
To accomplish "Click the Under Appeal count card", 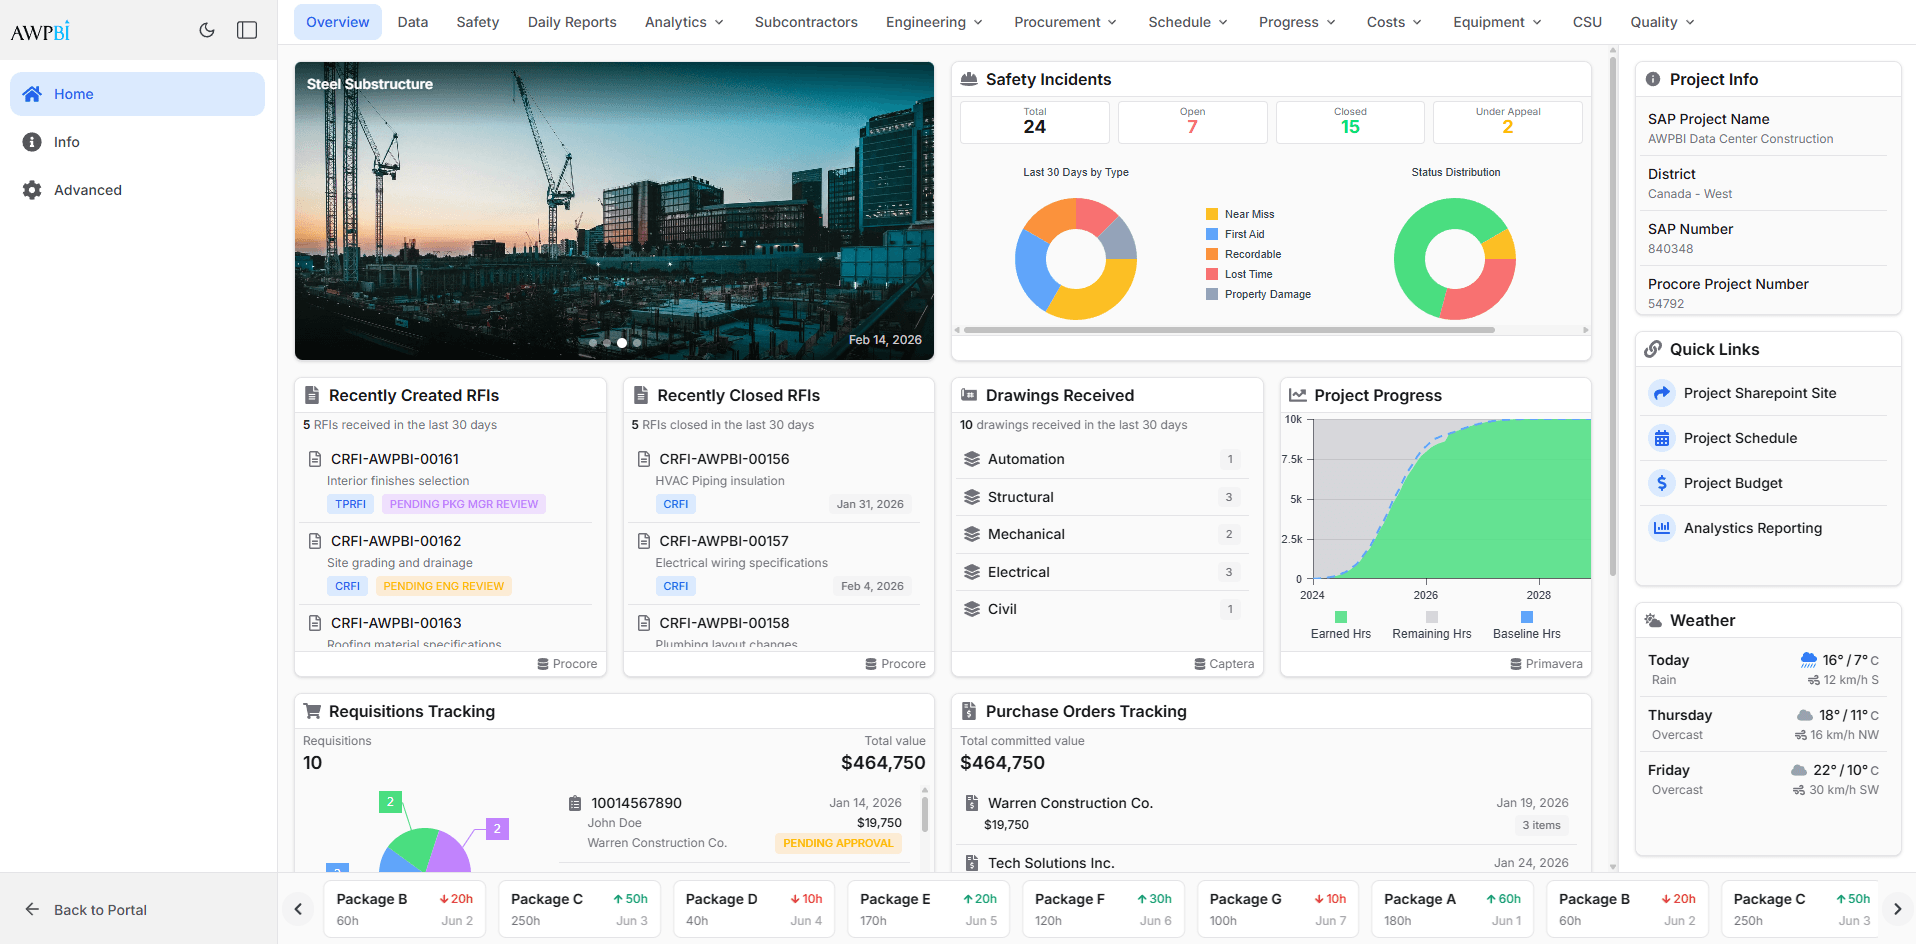I will click(x=1508, y=122).
